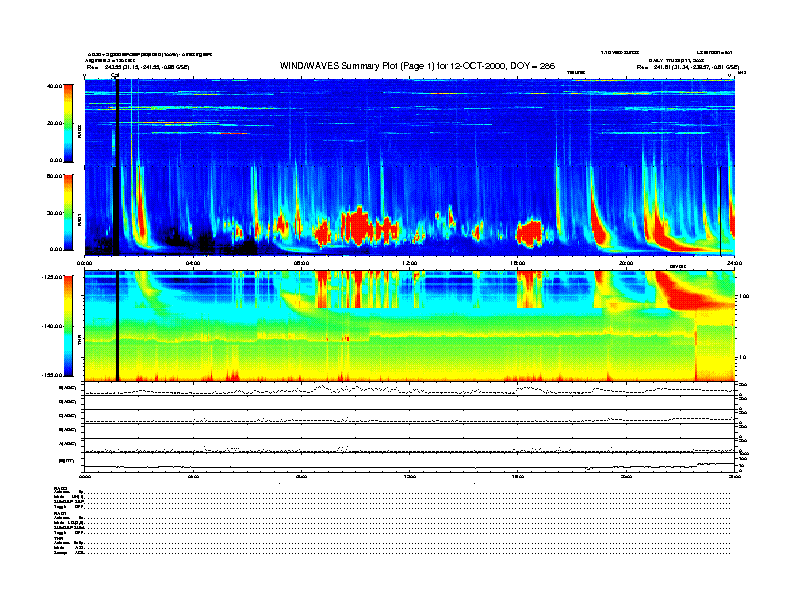Click the 60.00 label on RAD1 scale
This screenshot has height=612, width=792.
tap(55, 176)
